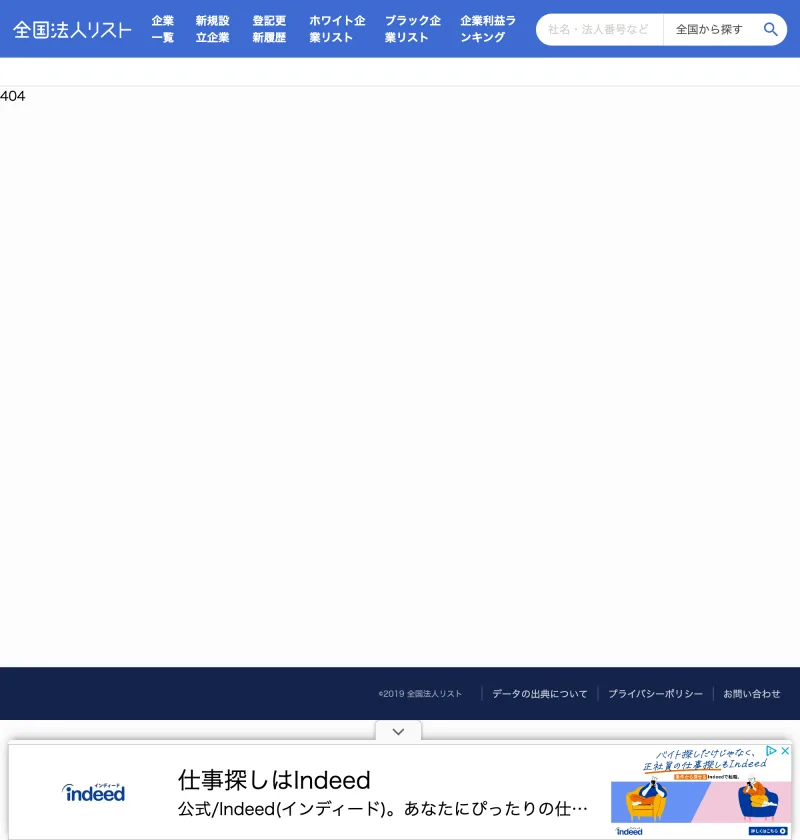Open the 新規設立企業 menu item
This screenshot has height=840, width=800.
[212, 29]
